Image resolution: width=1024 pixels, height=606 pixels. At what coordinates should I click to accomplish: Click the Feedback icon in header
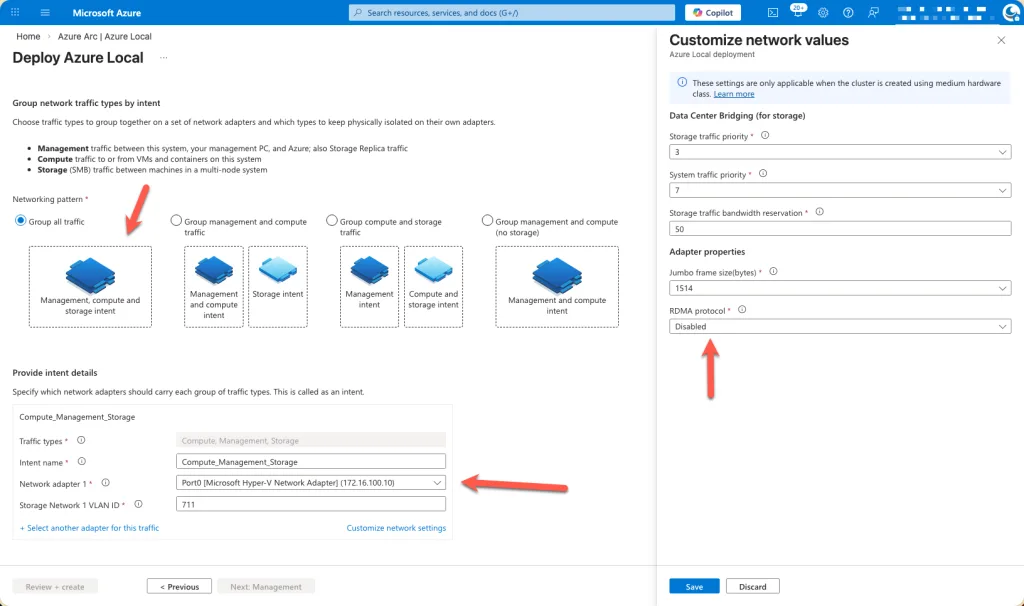point(873,13)
